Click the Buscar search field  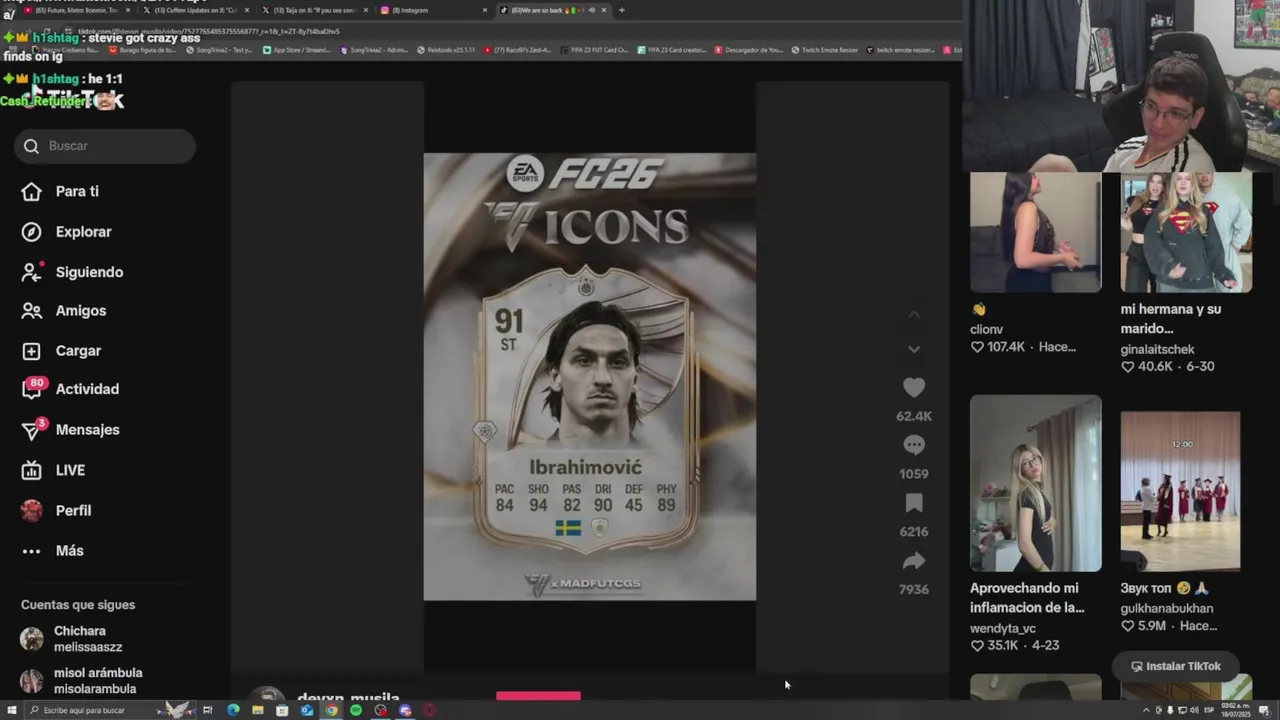(105, 146)
